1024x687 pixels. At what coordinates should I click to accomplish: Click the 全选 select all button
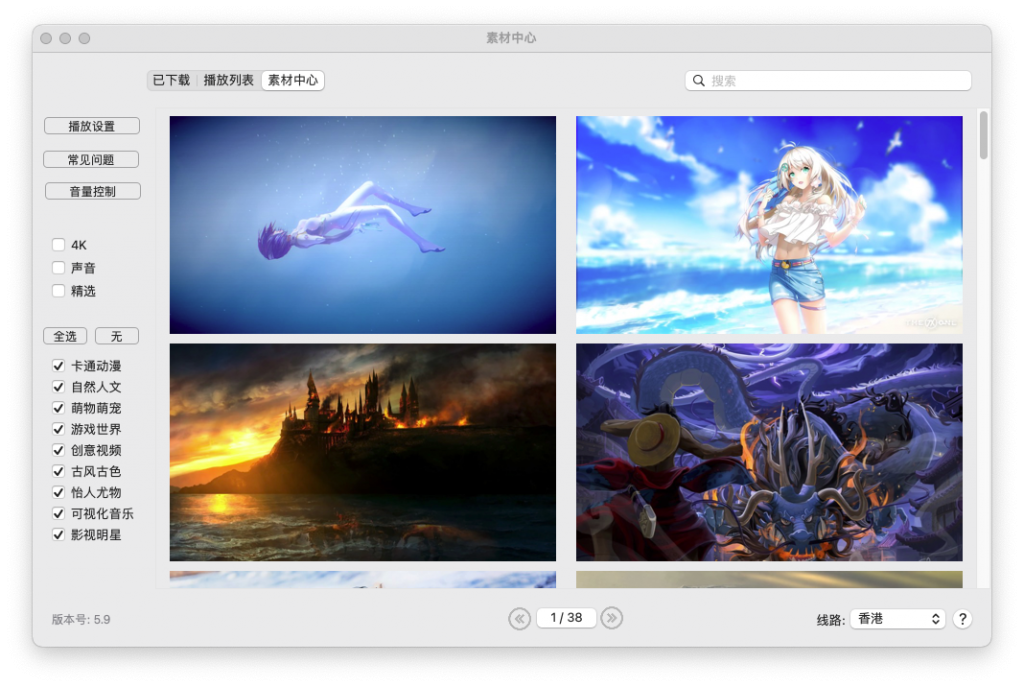point(65,336)
